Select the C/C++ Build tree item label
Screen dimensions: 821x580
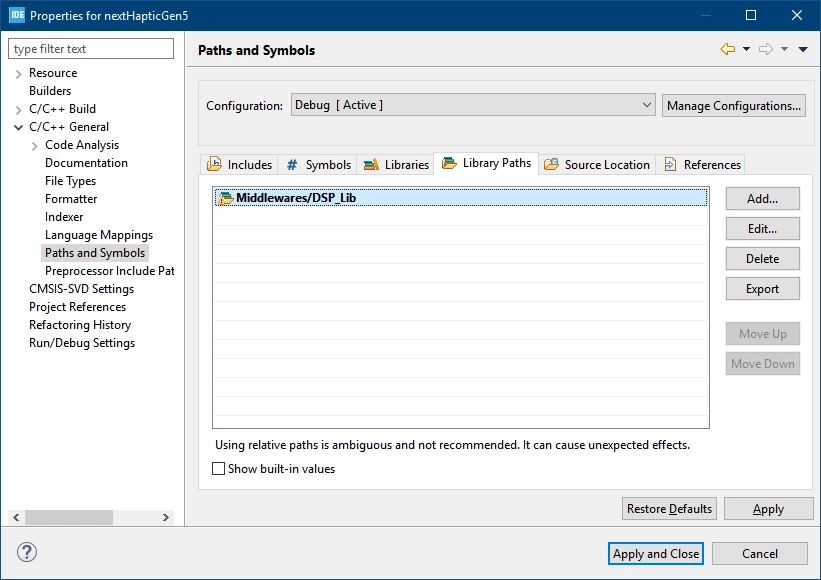[62, 109]
